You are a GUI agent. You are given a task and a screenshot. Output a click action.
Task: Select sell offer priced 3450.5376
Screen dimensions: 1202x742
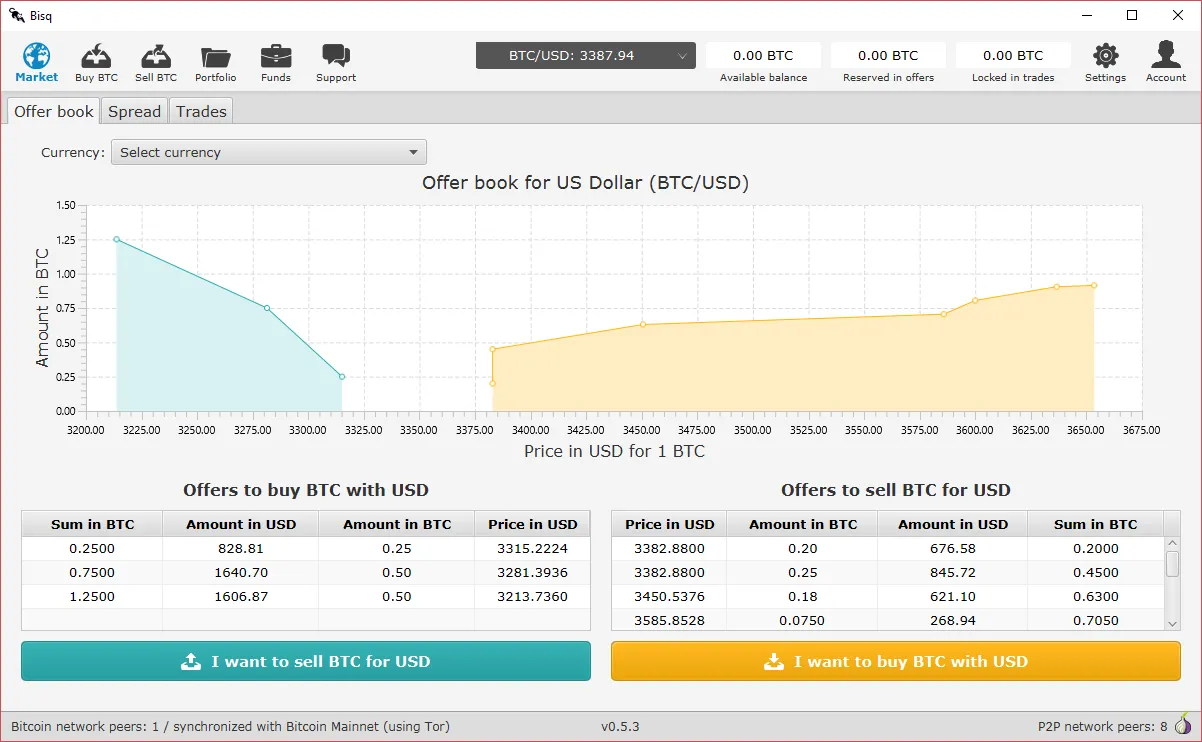(888, 597)
